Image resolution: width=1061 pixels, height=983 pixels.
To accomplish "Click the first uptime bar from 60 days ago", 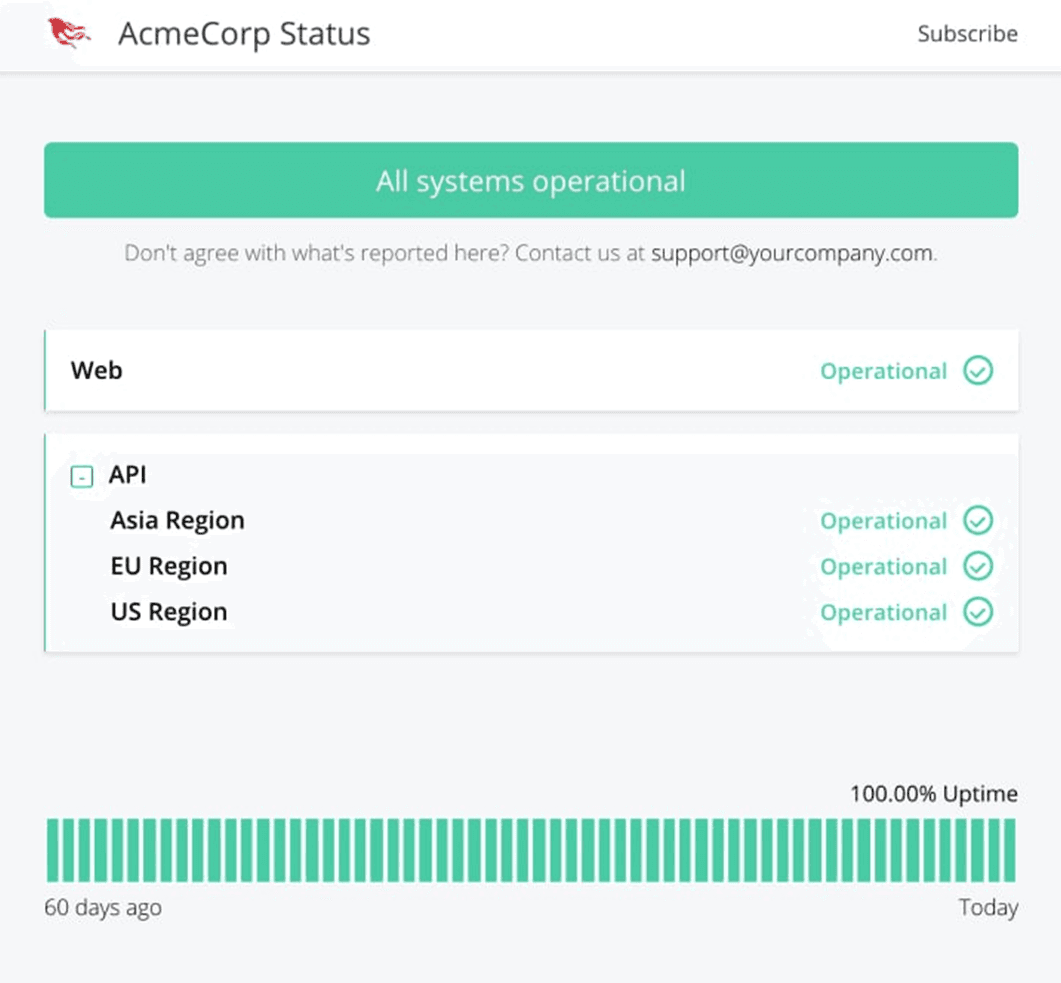I will [x=53, y=850].
